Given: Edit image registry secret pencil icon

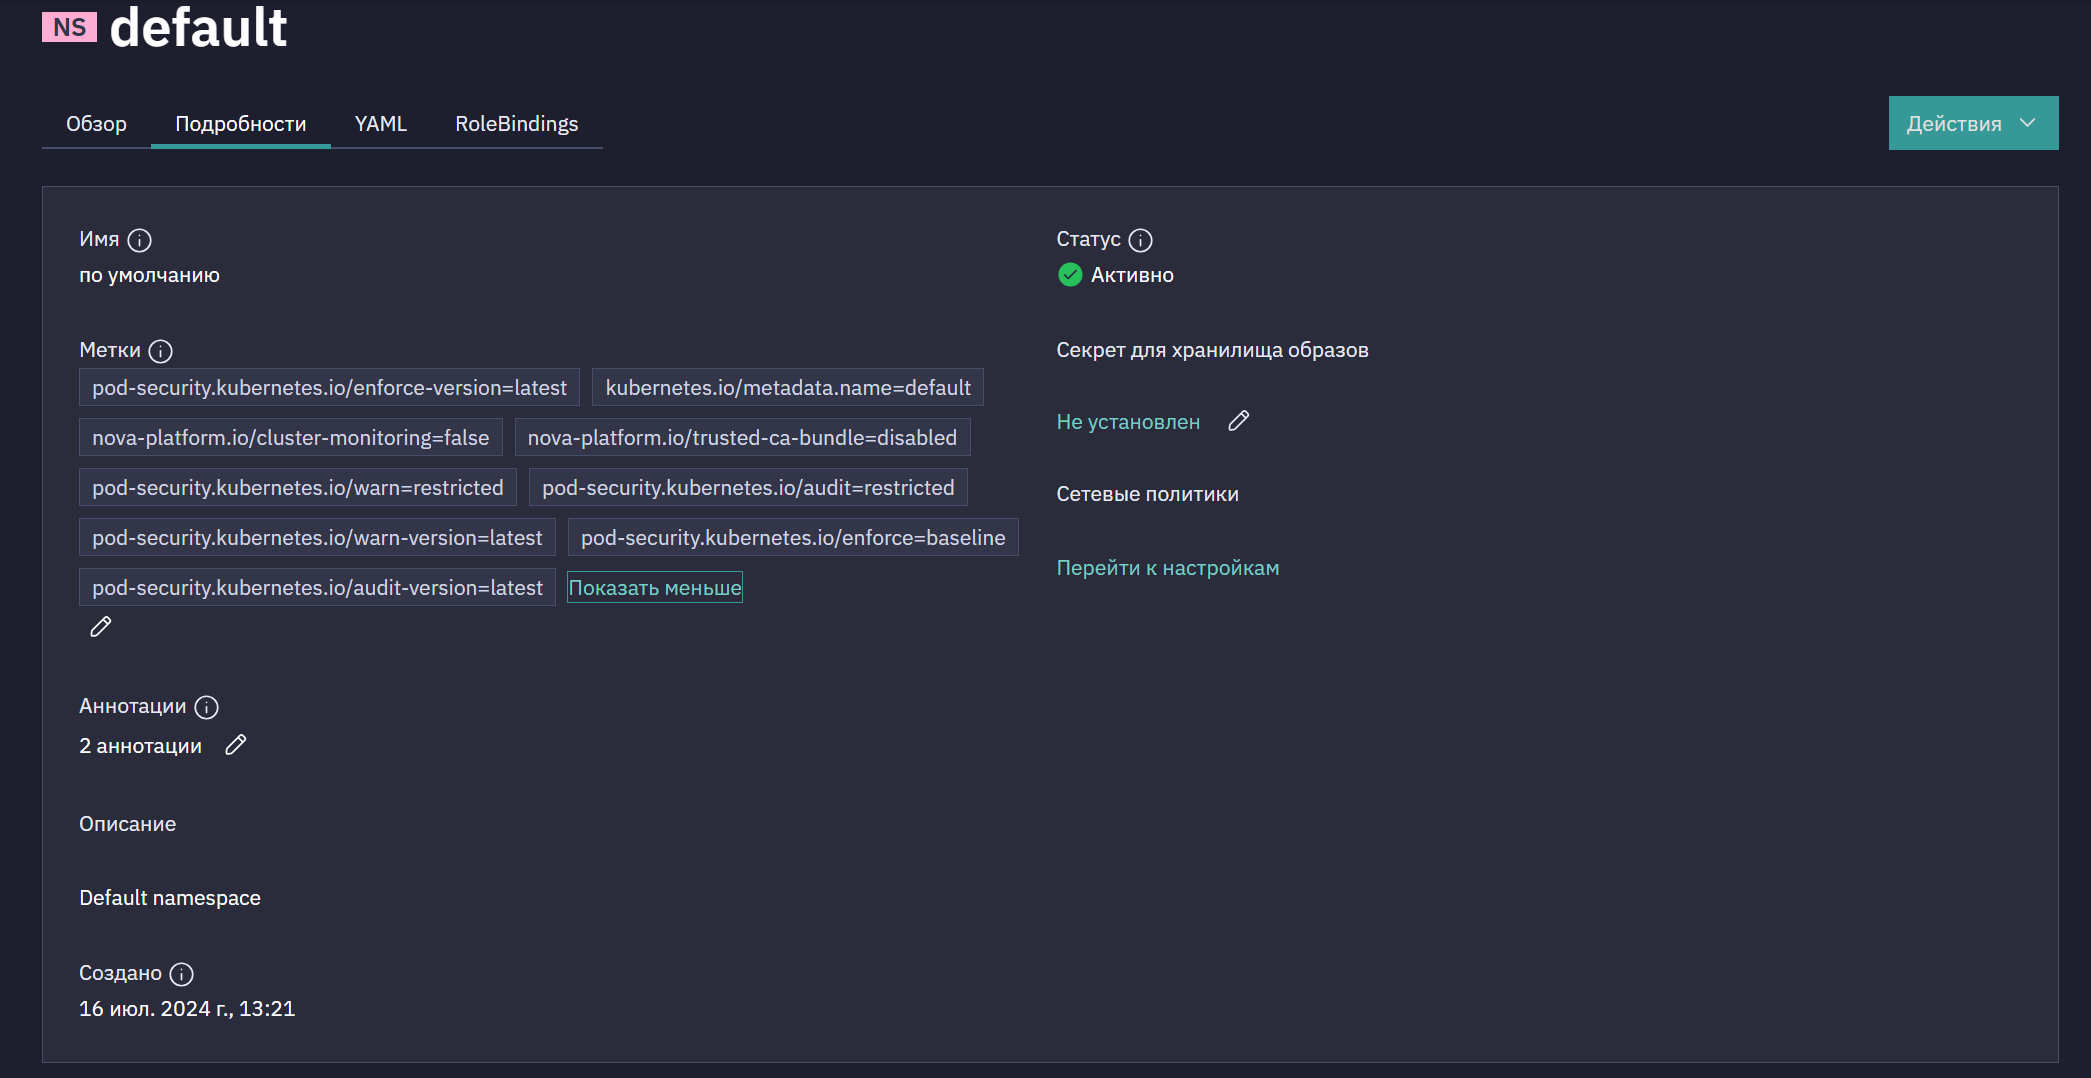Looking at the screenshot, I should [x=1239, y=421].
